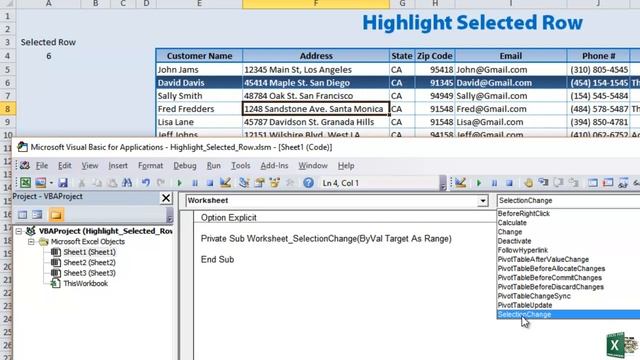
Task: Click Reset stop icon left of the Help icon
Action: 210,183
